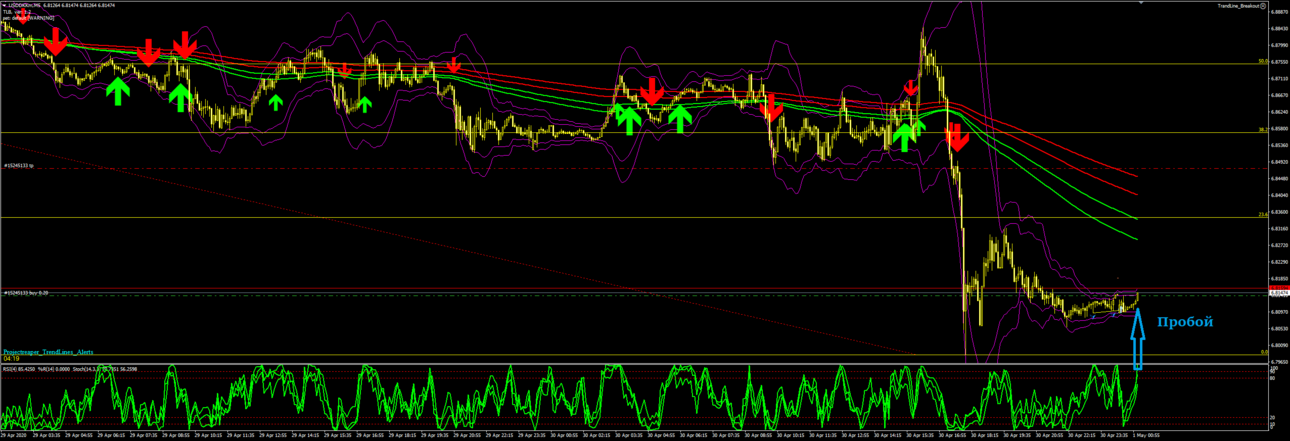Click the chart shift triangle marker at top
Image resolution: width=1290 pixels, height=441 pixels.
pos(1141,2)
